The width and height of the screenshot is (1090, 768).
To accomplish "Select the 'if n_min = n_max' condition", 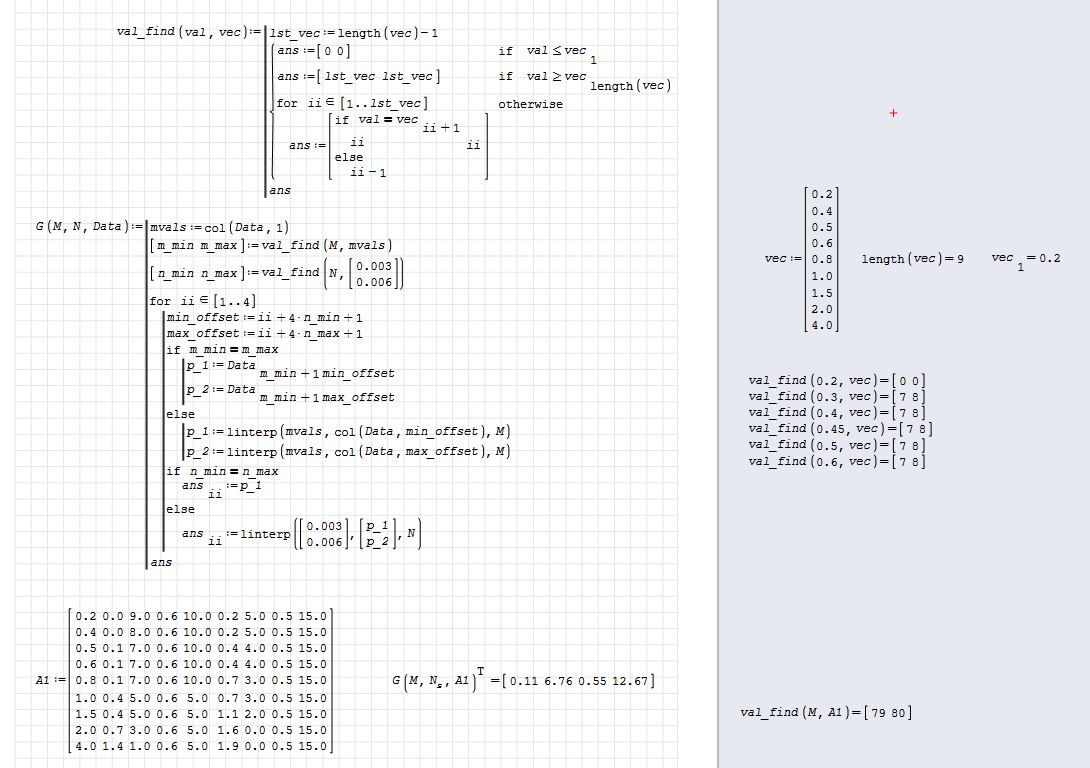I will pos(222,471).
